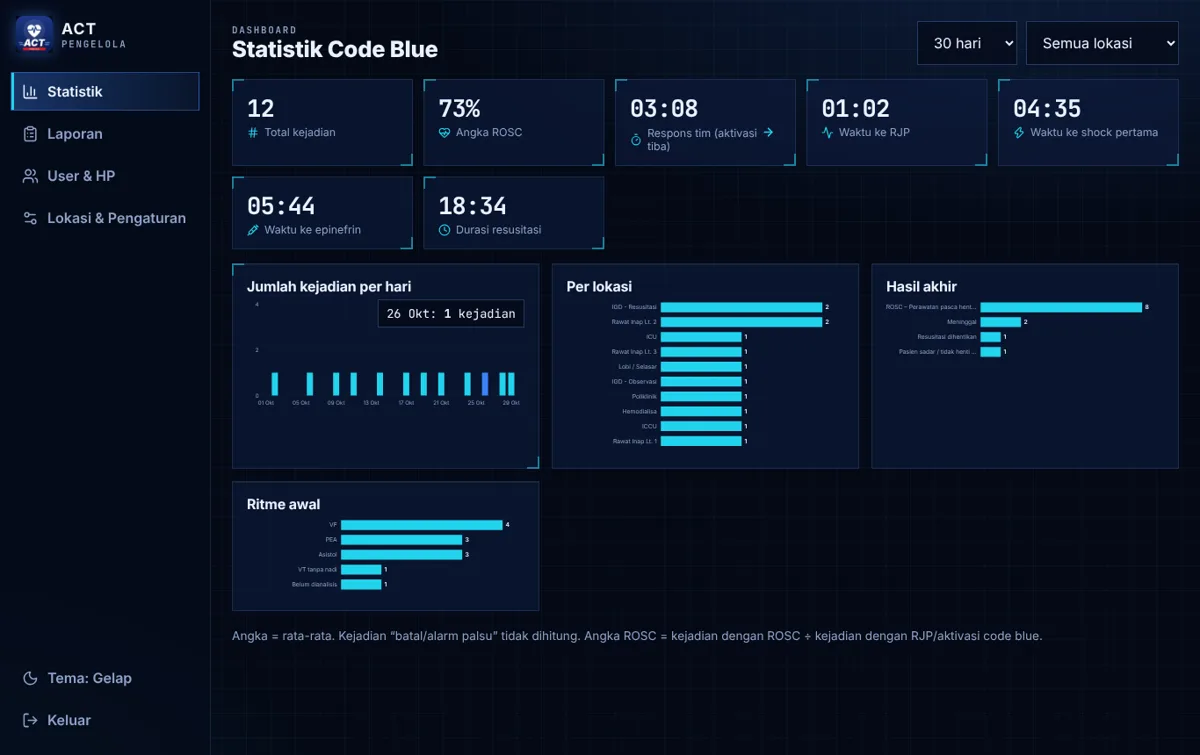Open the User & HP menu item
This screenshot has width=1200, height=755.
[105, 176]
